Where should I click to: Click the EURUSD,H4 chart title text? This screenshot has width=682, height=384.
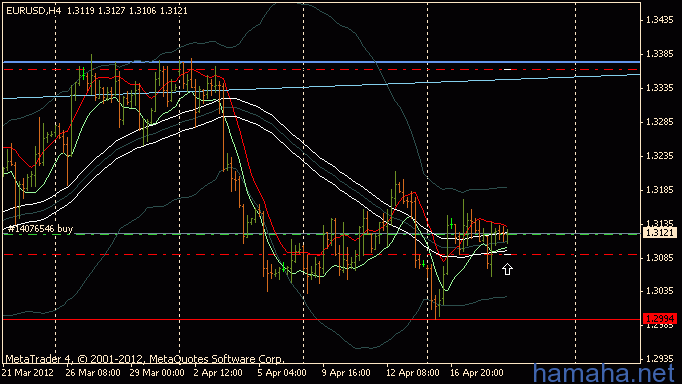click(x=33, y=10)
